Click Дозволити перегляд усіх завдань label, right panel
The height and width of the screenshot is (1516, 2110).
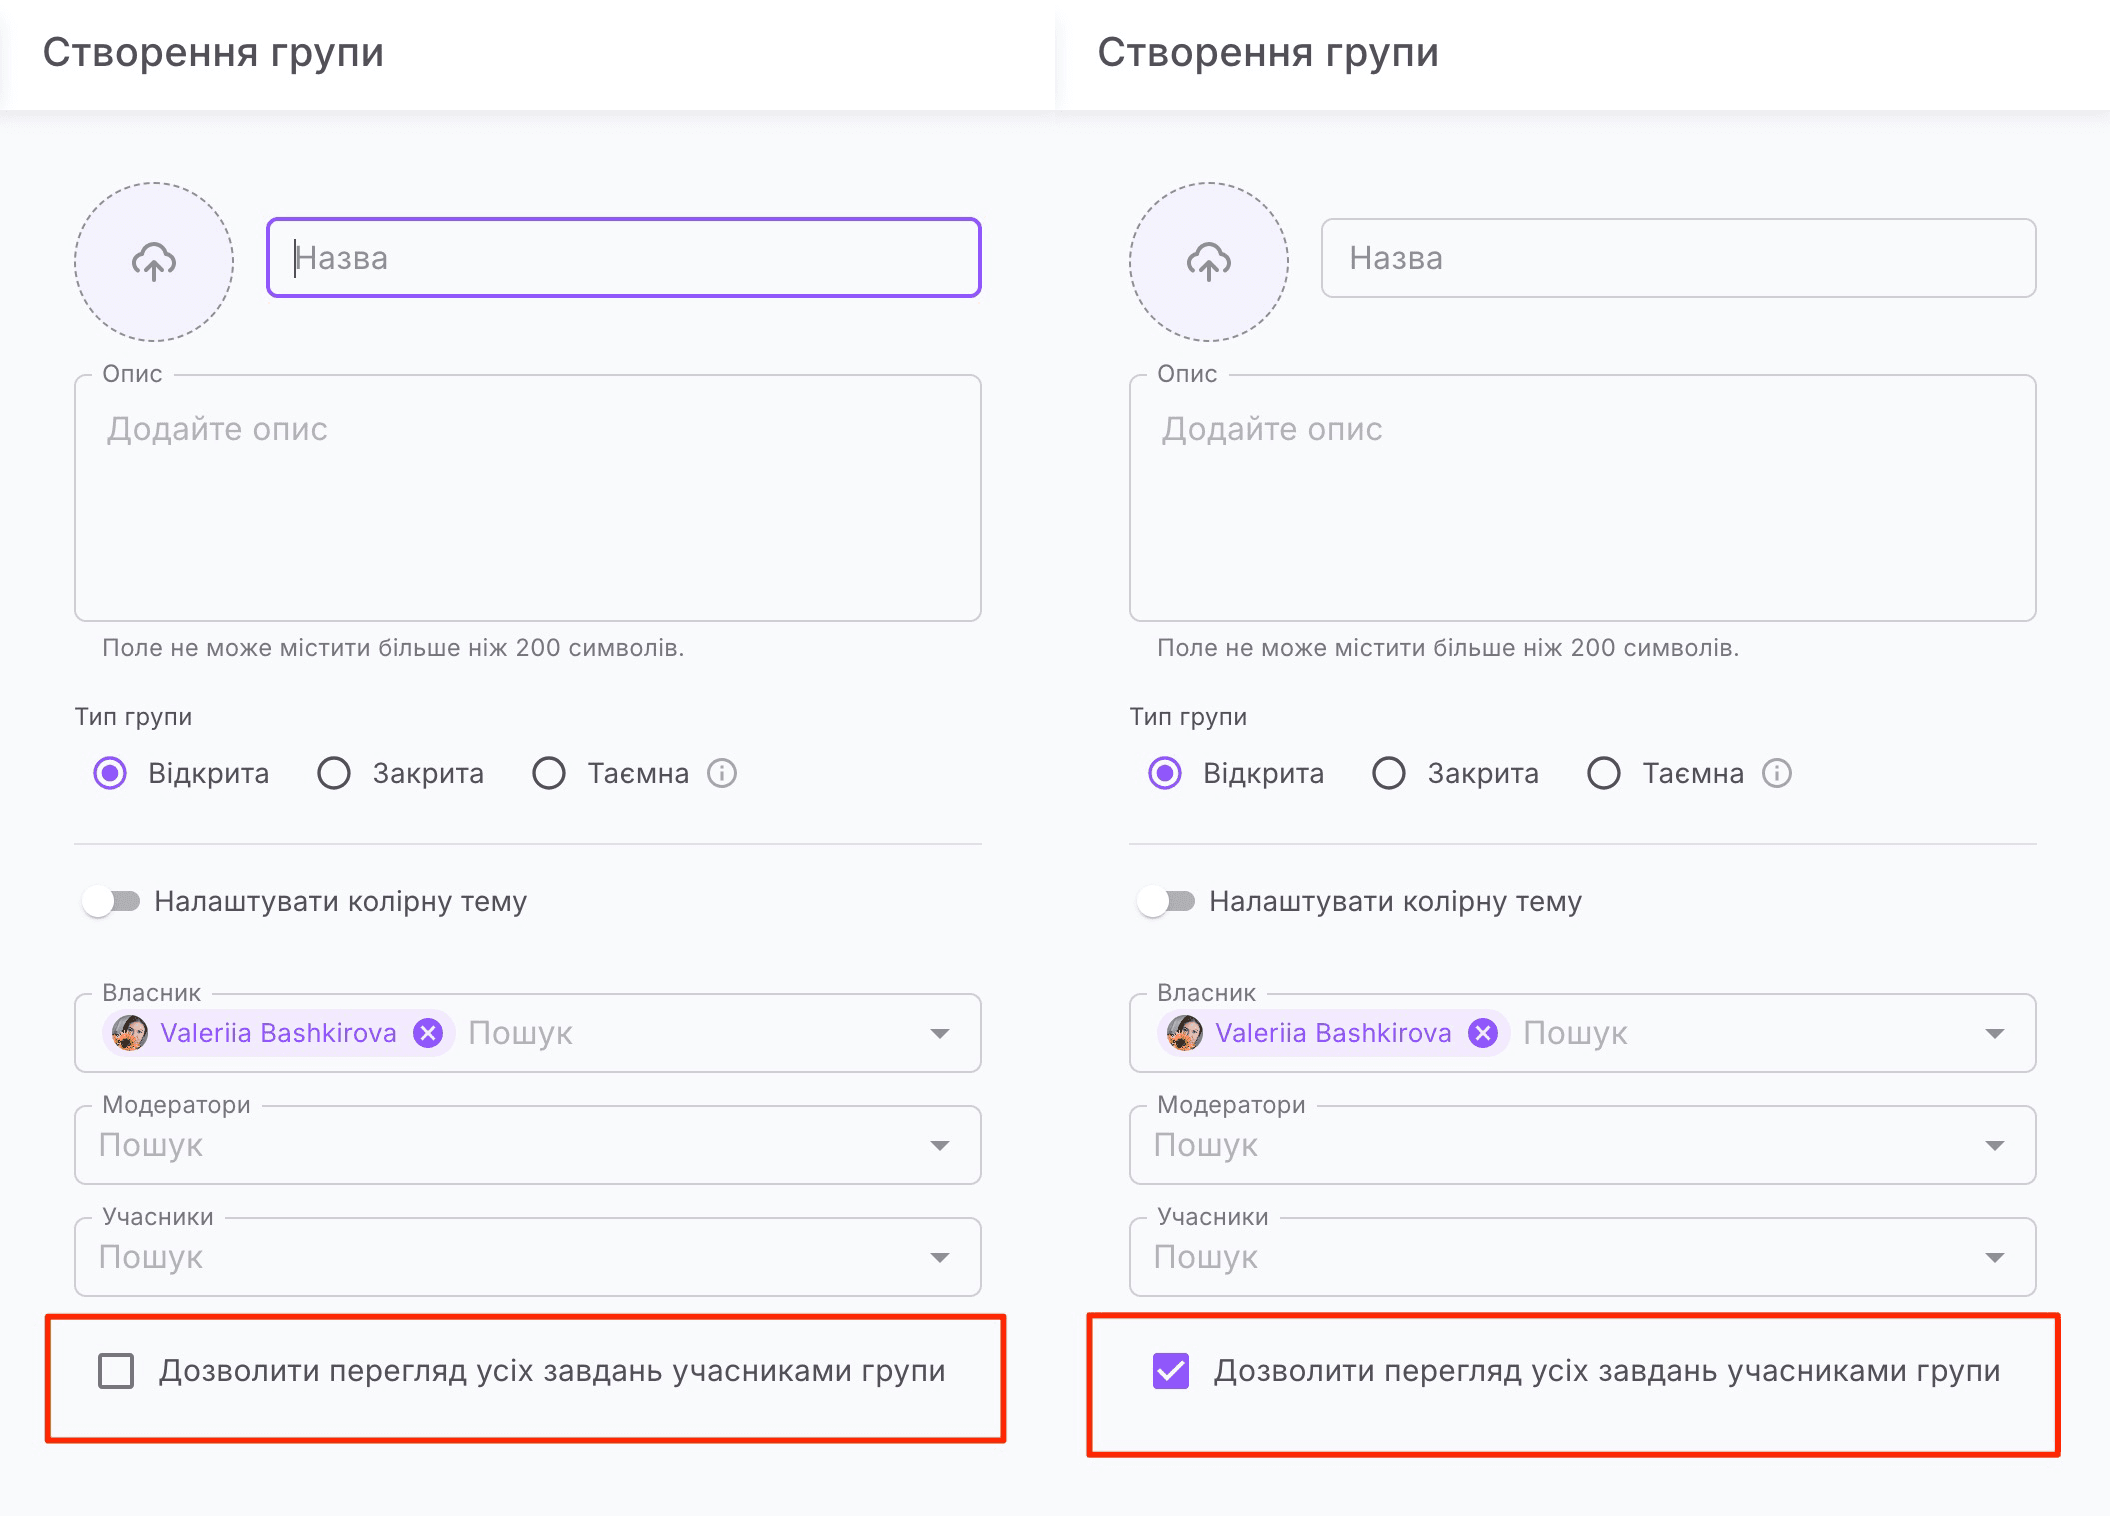pos(1608,1371)
